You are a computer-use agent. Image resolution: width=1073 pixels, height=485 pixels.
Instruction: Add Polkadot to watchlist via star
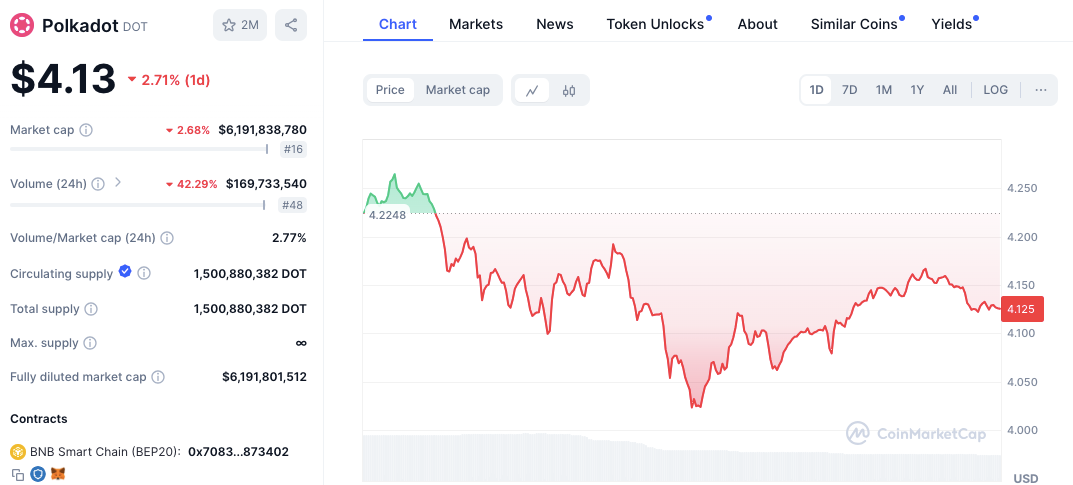click(x=239, y=25)
